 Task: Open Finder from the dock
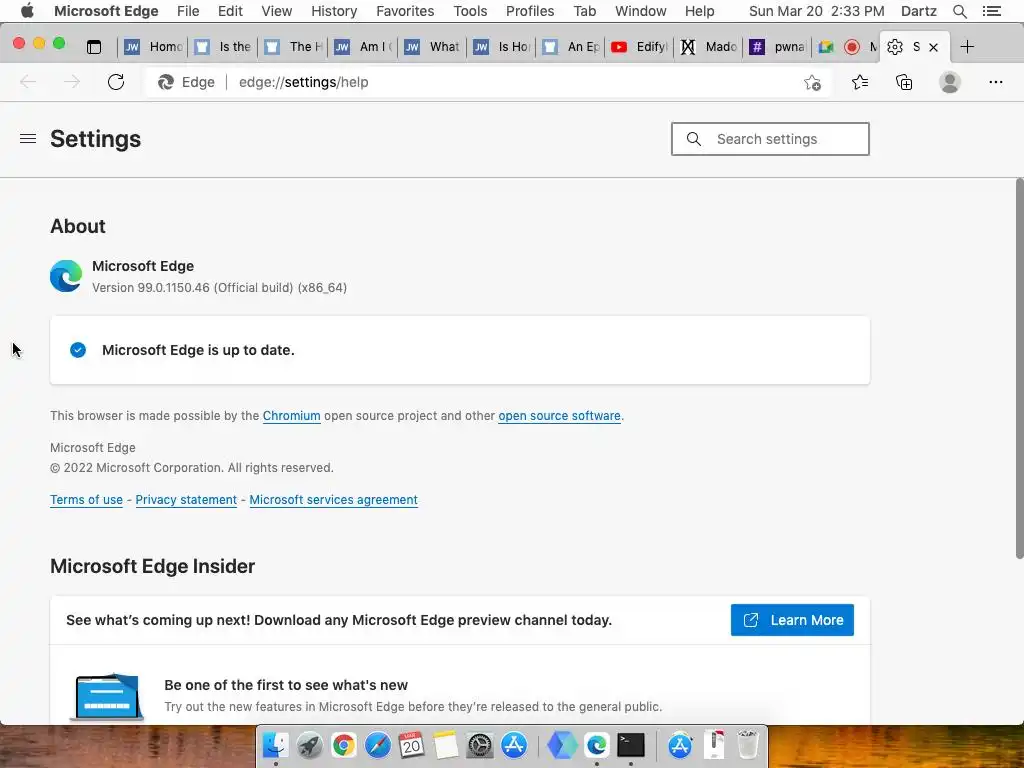point(276,744)
